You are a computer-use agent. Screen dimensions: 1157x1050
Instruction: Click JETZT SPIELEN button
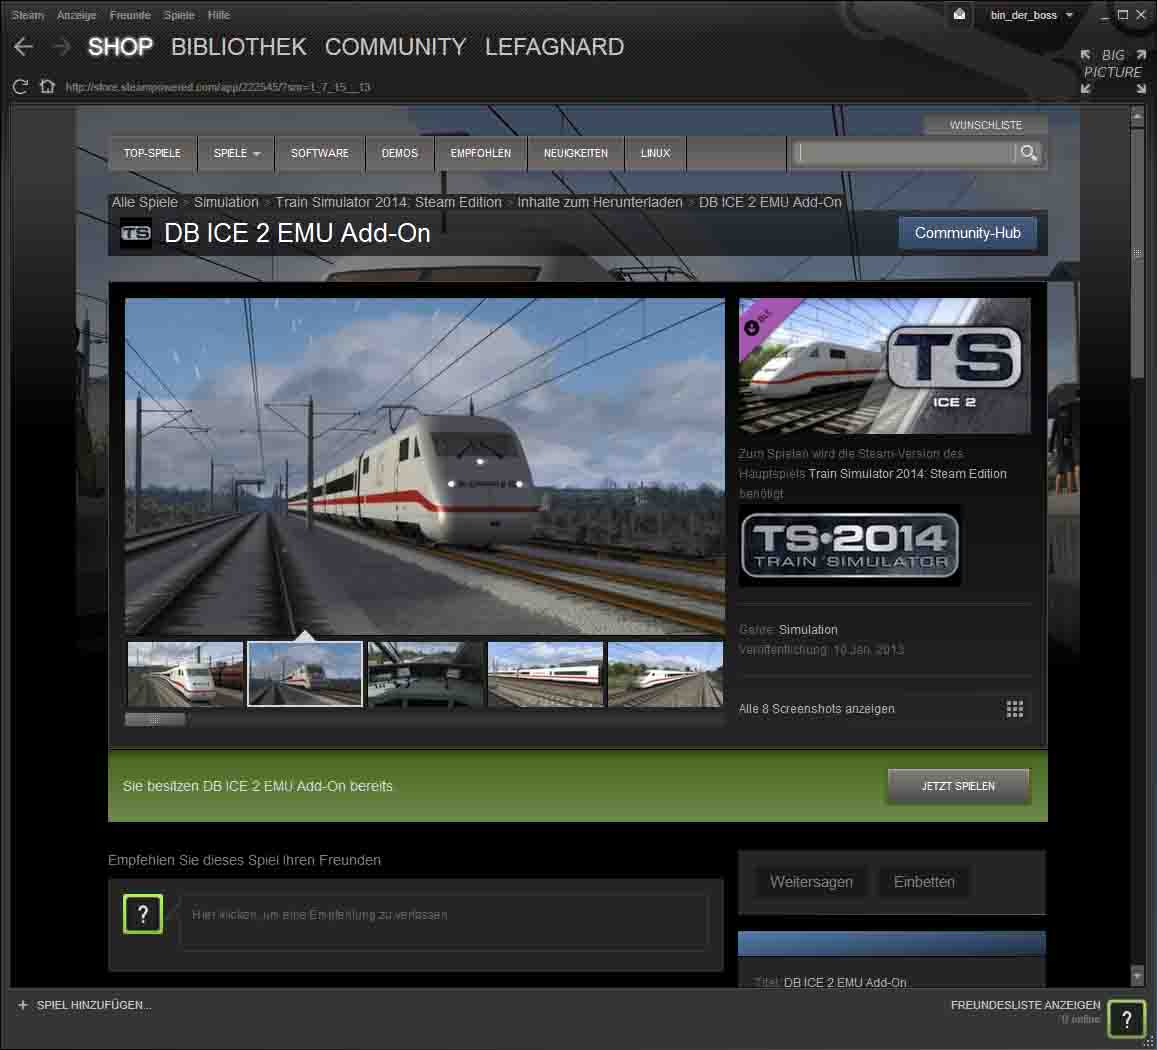958,786
